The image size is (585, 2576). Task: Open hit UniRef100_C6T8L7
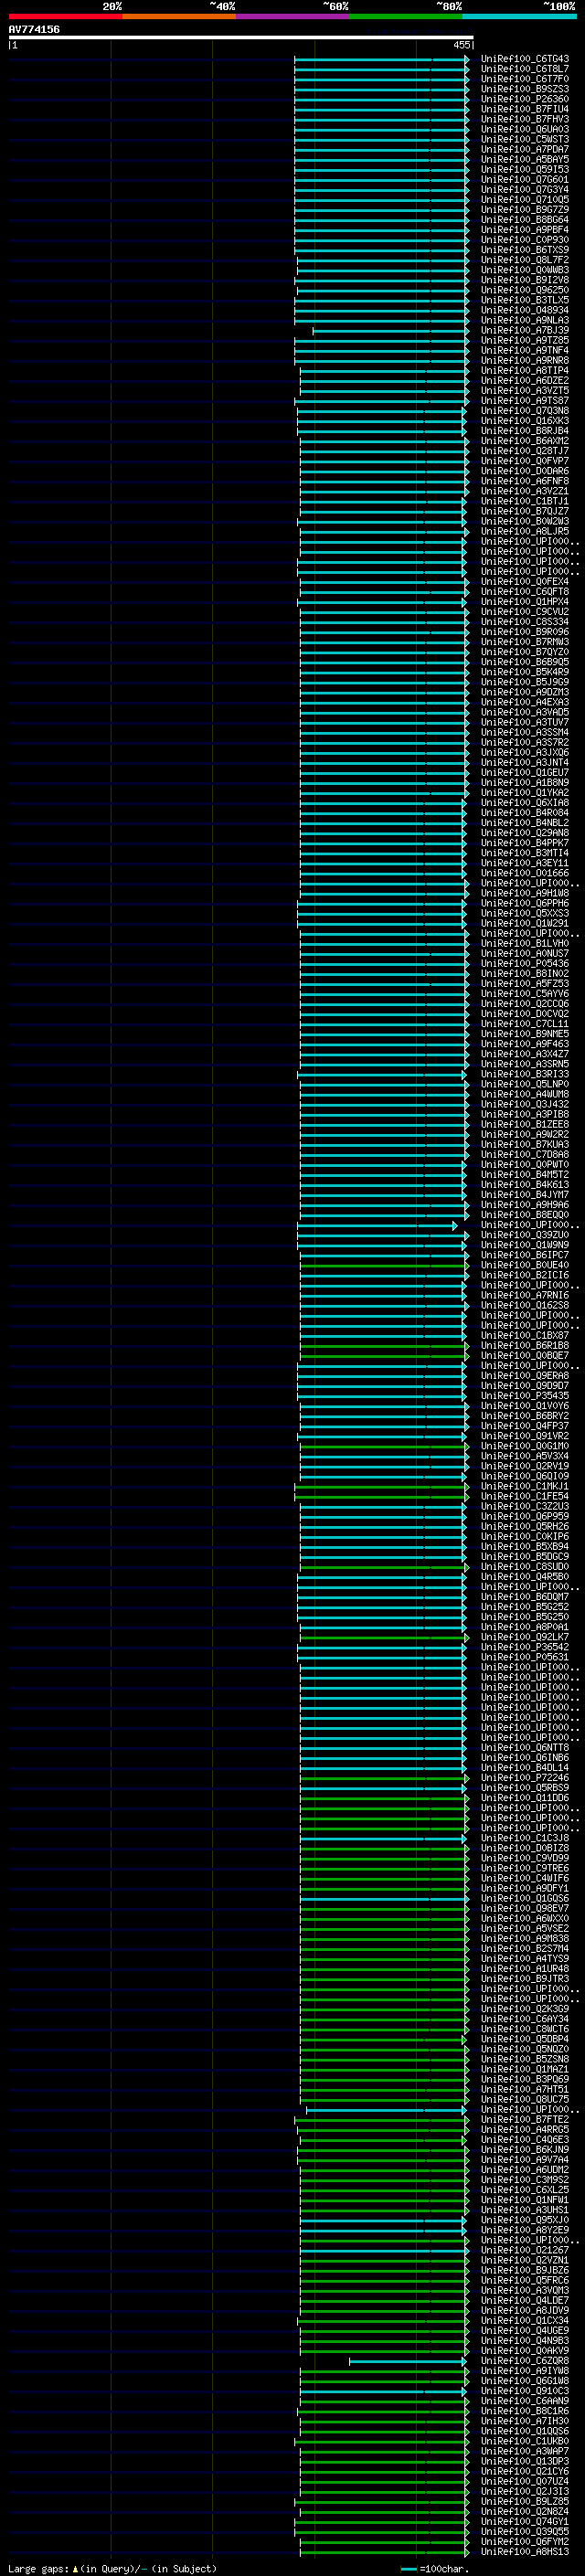click(x=525, y=69)
